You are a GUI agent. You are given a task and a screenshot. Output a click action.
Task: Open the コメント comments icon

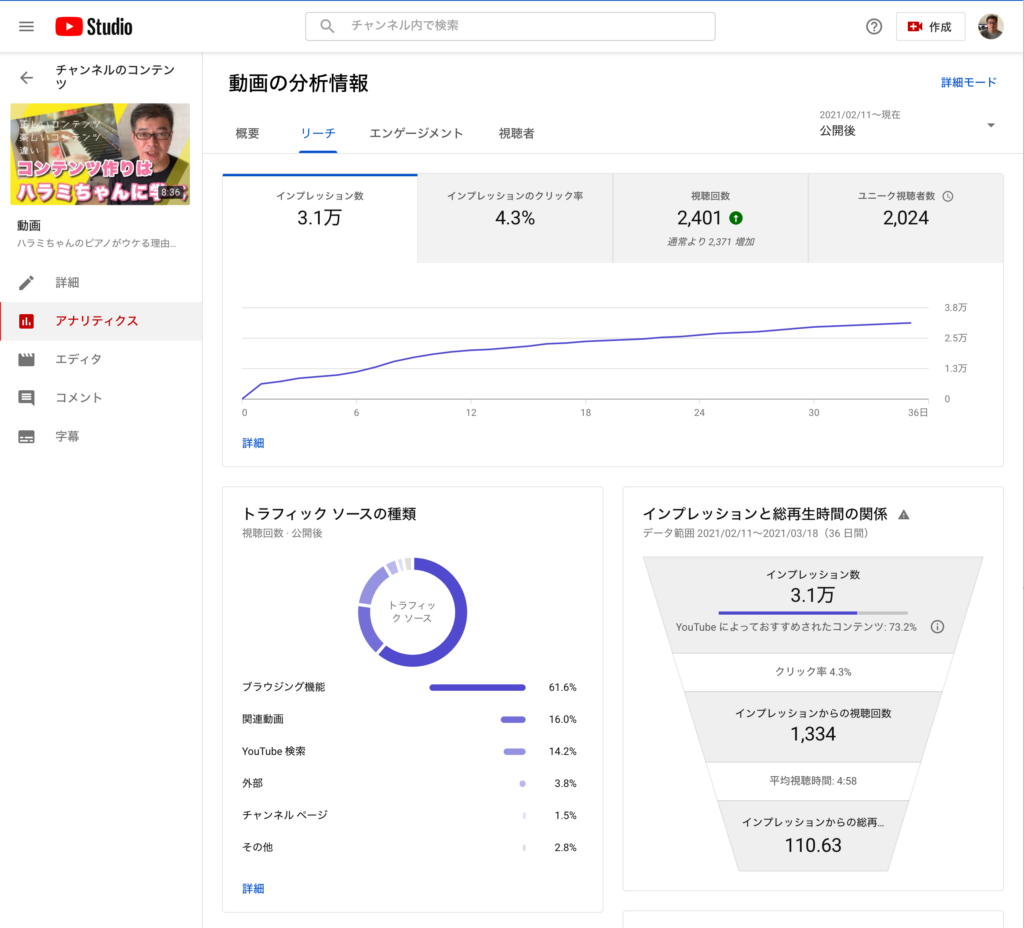pos(24,397)
